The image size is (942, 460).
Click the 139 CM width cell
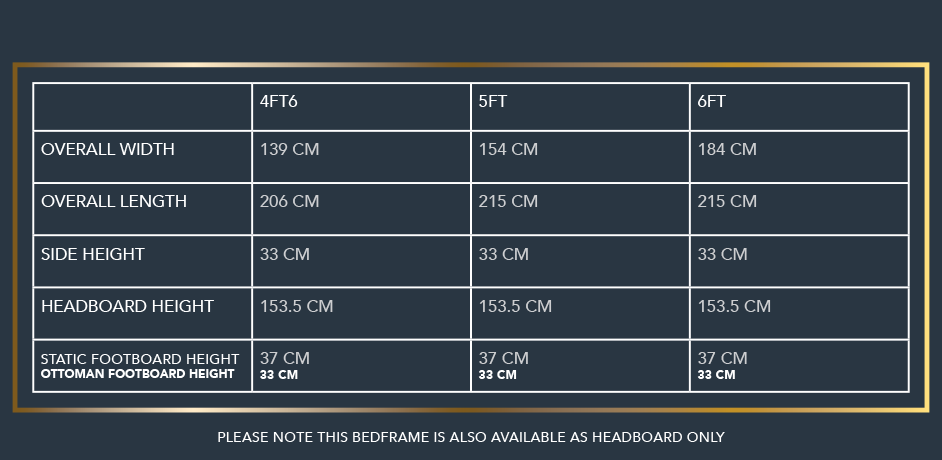click(290, 150)
